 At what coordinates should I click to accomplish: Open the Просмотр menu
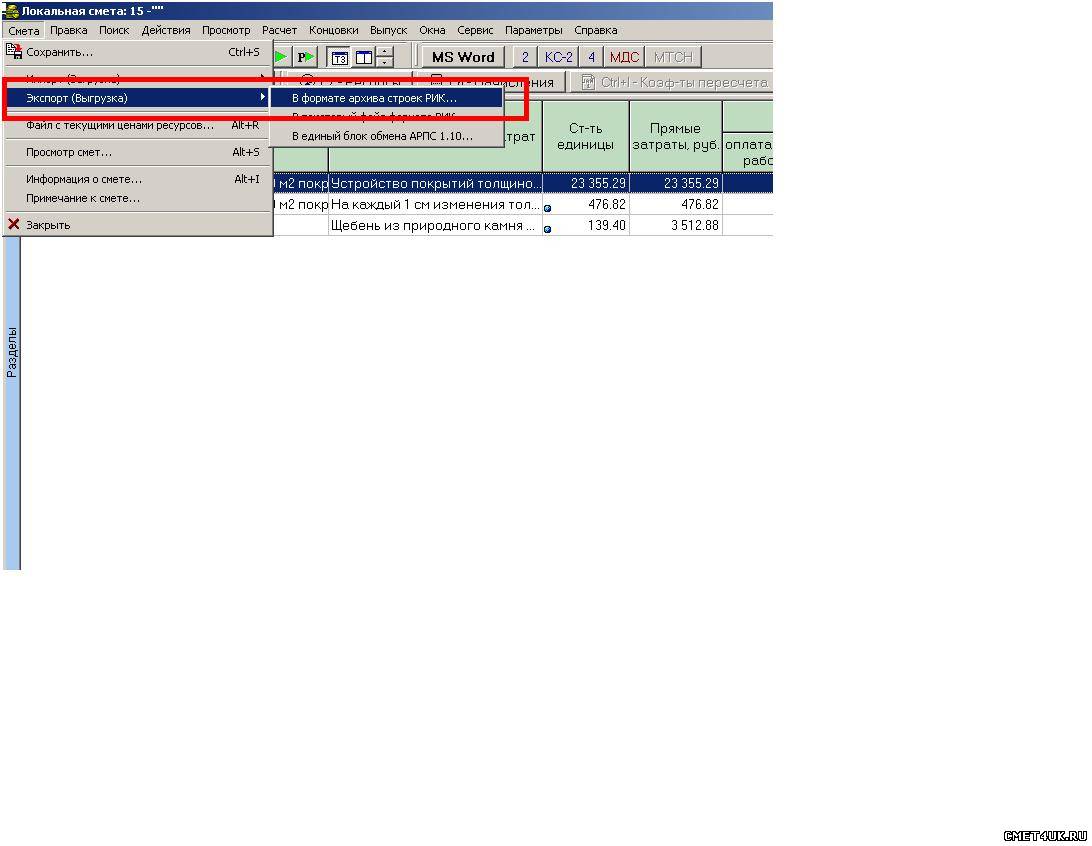point(226,30)
